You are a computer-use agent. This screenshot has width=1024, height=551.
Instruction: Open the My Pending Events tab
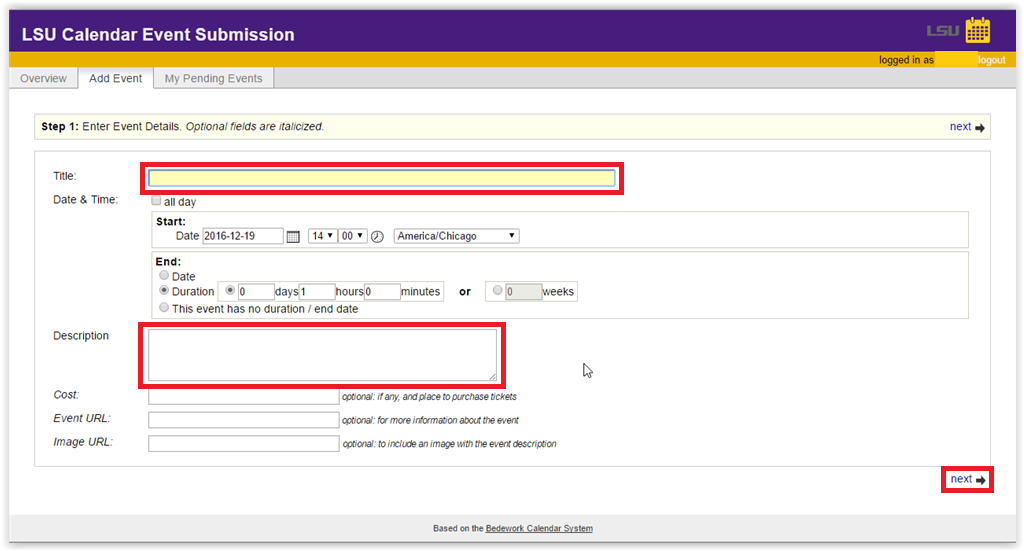pos(214,78)
